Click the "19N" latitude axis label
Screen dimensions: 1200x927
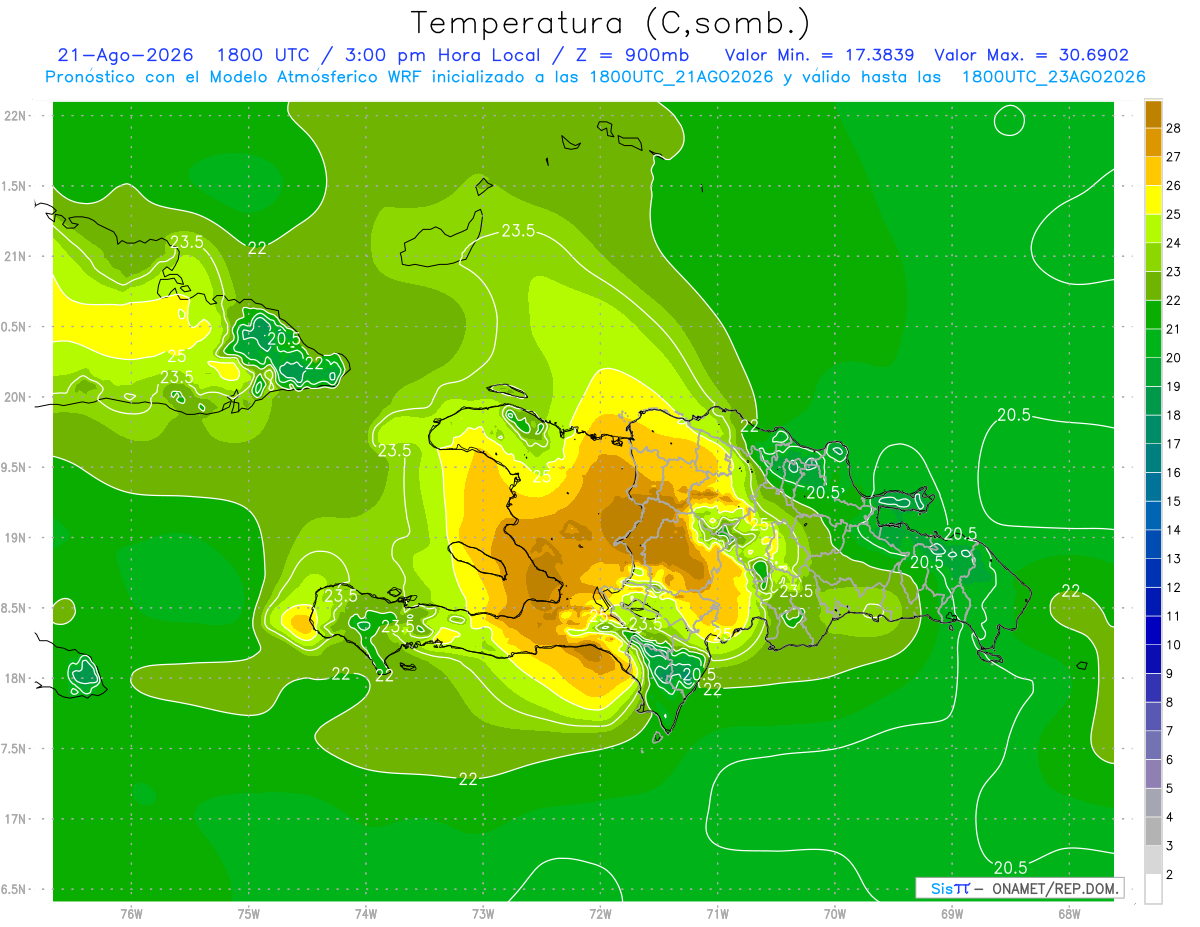(x=16, y=538)
